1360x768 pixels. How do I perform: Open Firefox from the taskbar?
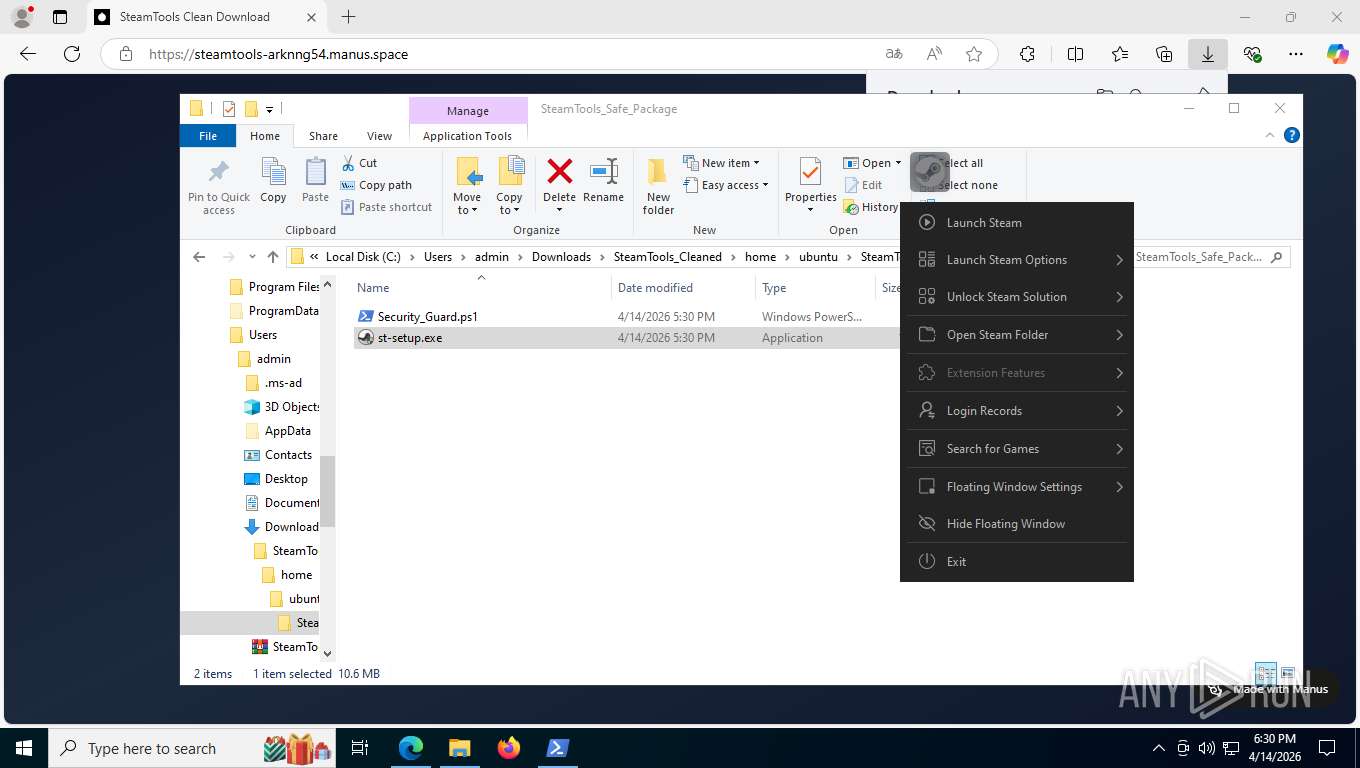pos(509,747)
